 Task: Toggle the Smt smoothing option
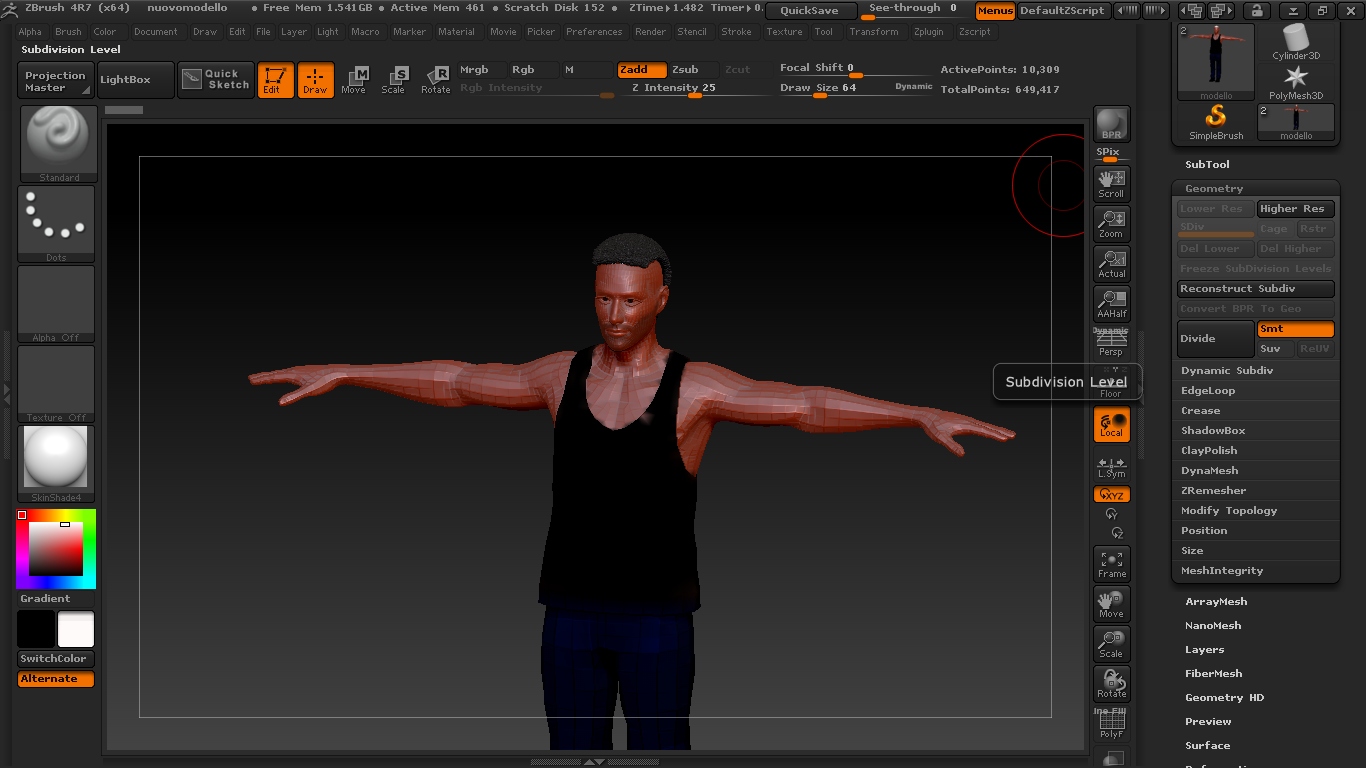(1295, 329)
